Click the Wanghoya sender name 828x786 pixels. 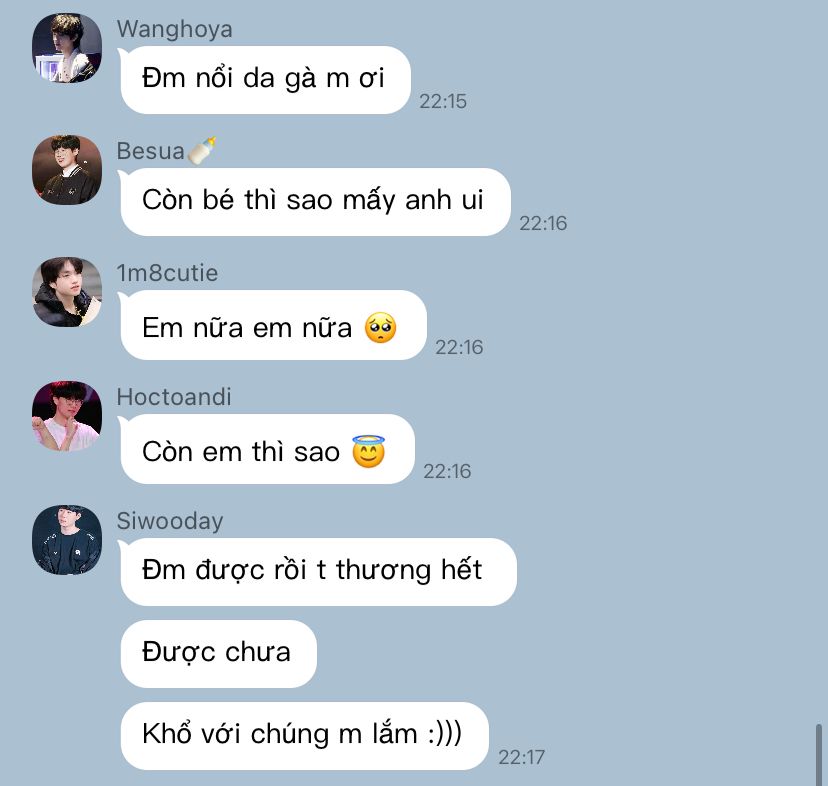point(175,30)
